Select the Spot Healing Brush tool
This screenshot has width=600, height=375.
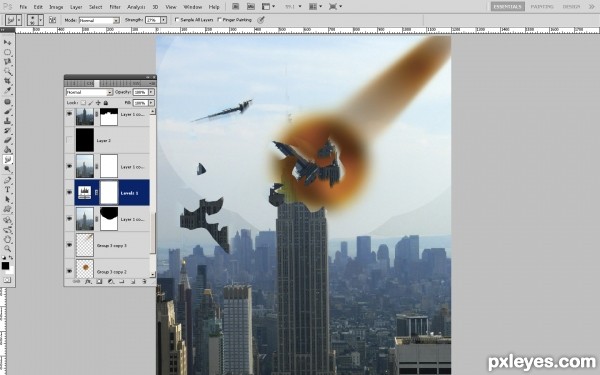[7, 102]
